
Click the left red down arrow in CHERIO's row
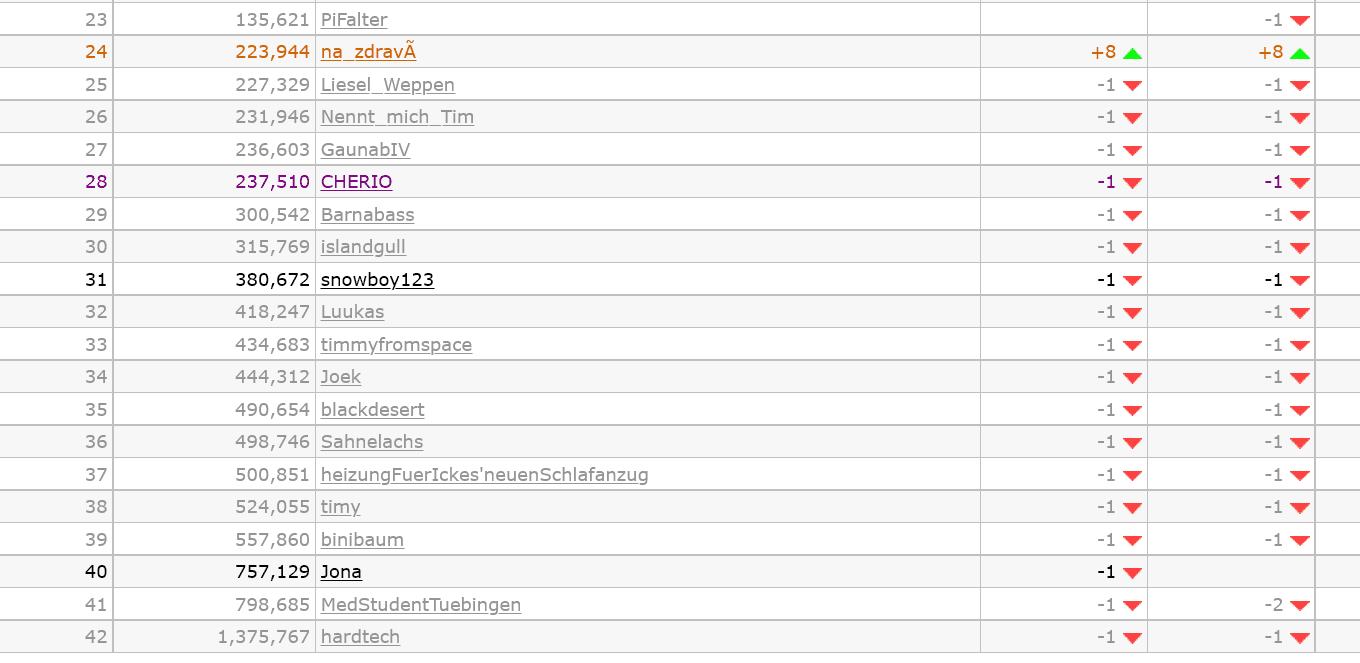[1132, 183]
